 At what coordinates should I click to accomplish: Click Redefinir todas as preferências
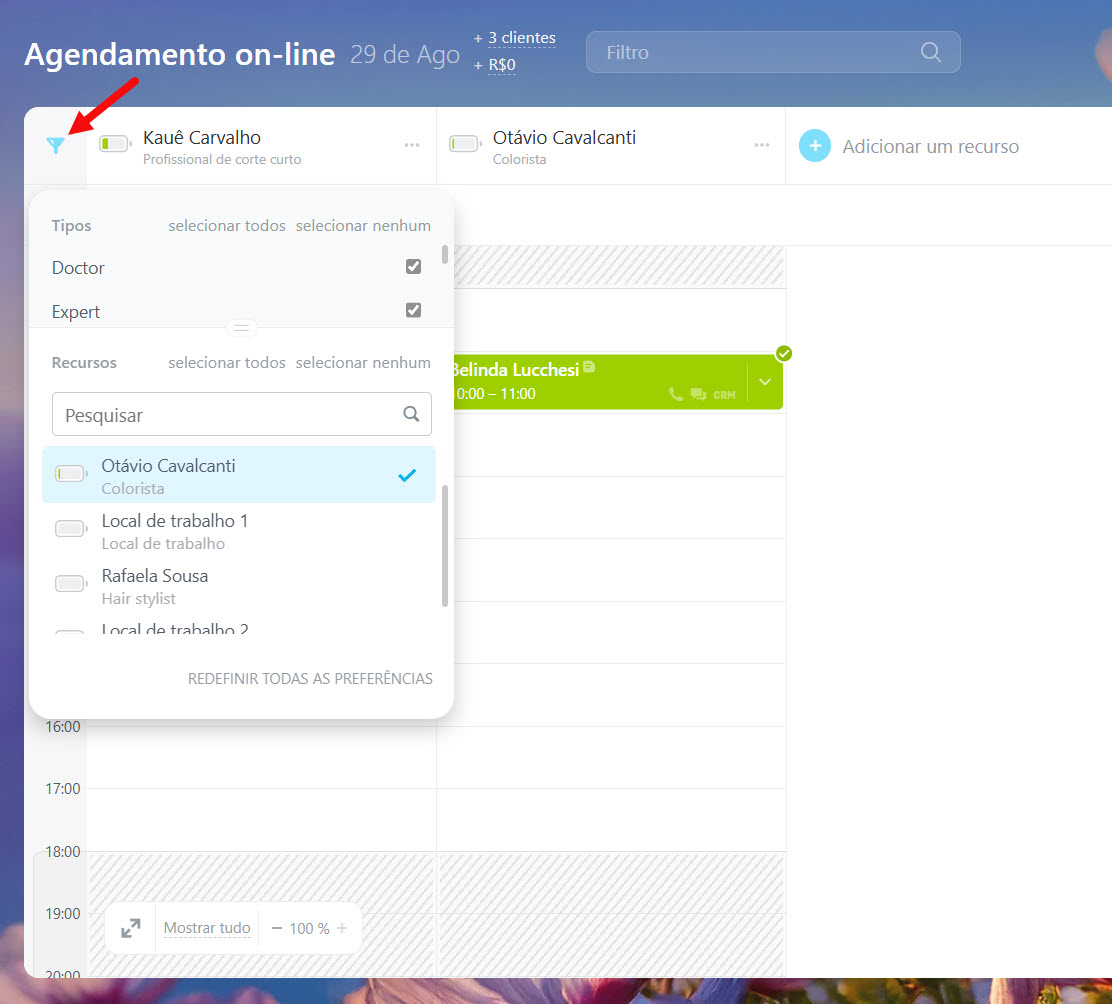310,679
